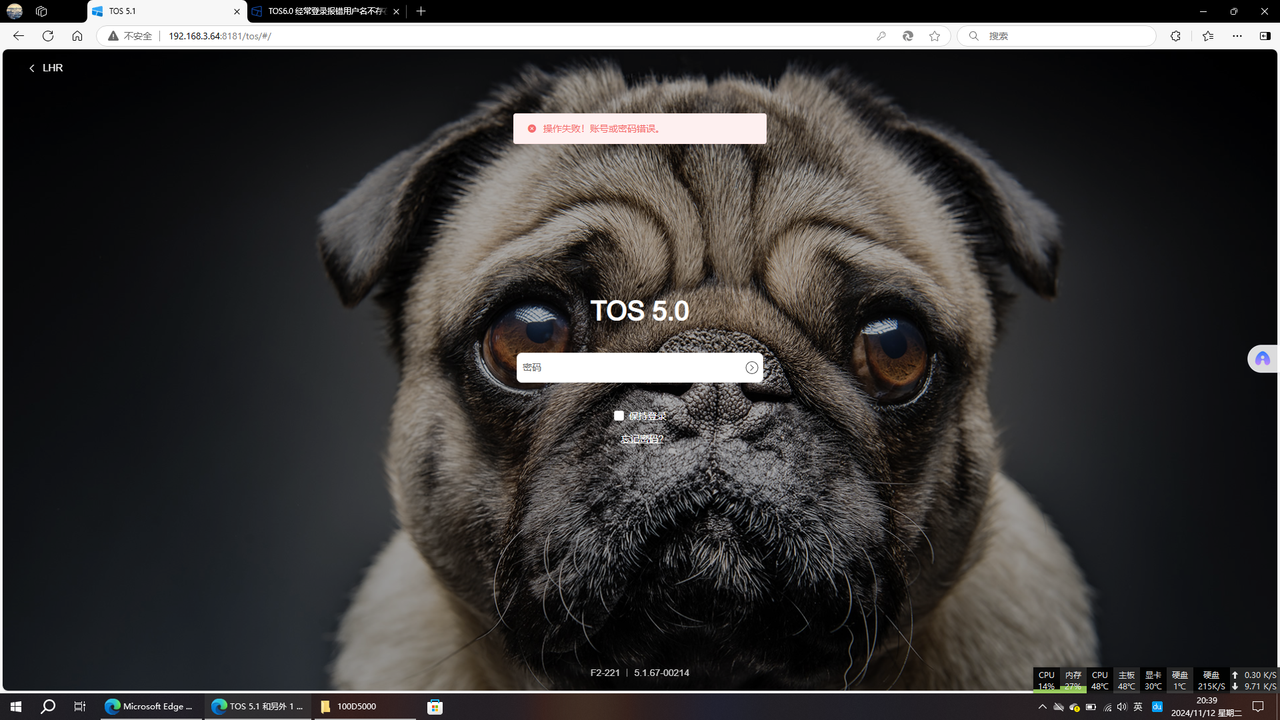
Task: Reload the current page
Action: coord(48,36)
